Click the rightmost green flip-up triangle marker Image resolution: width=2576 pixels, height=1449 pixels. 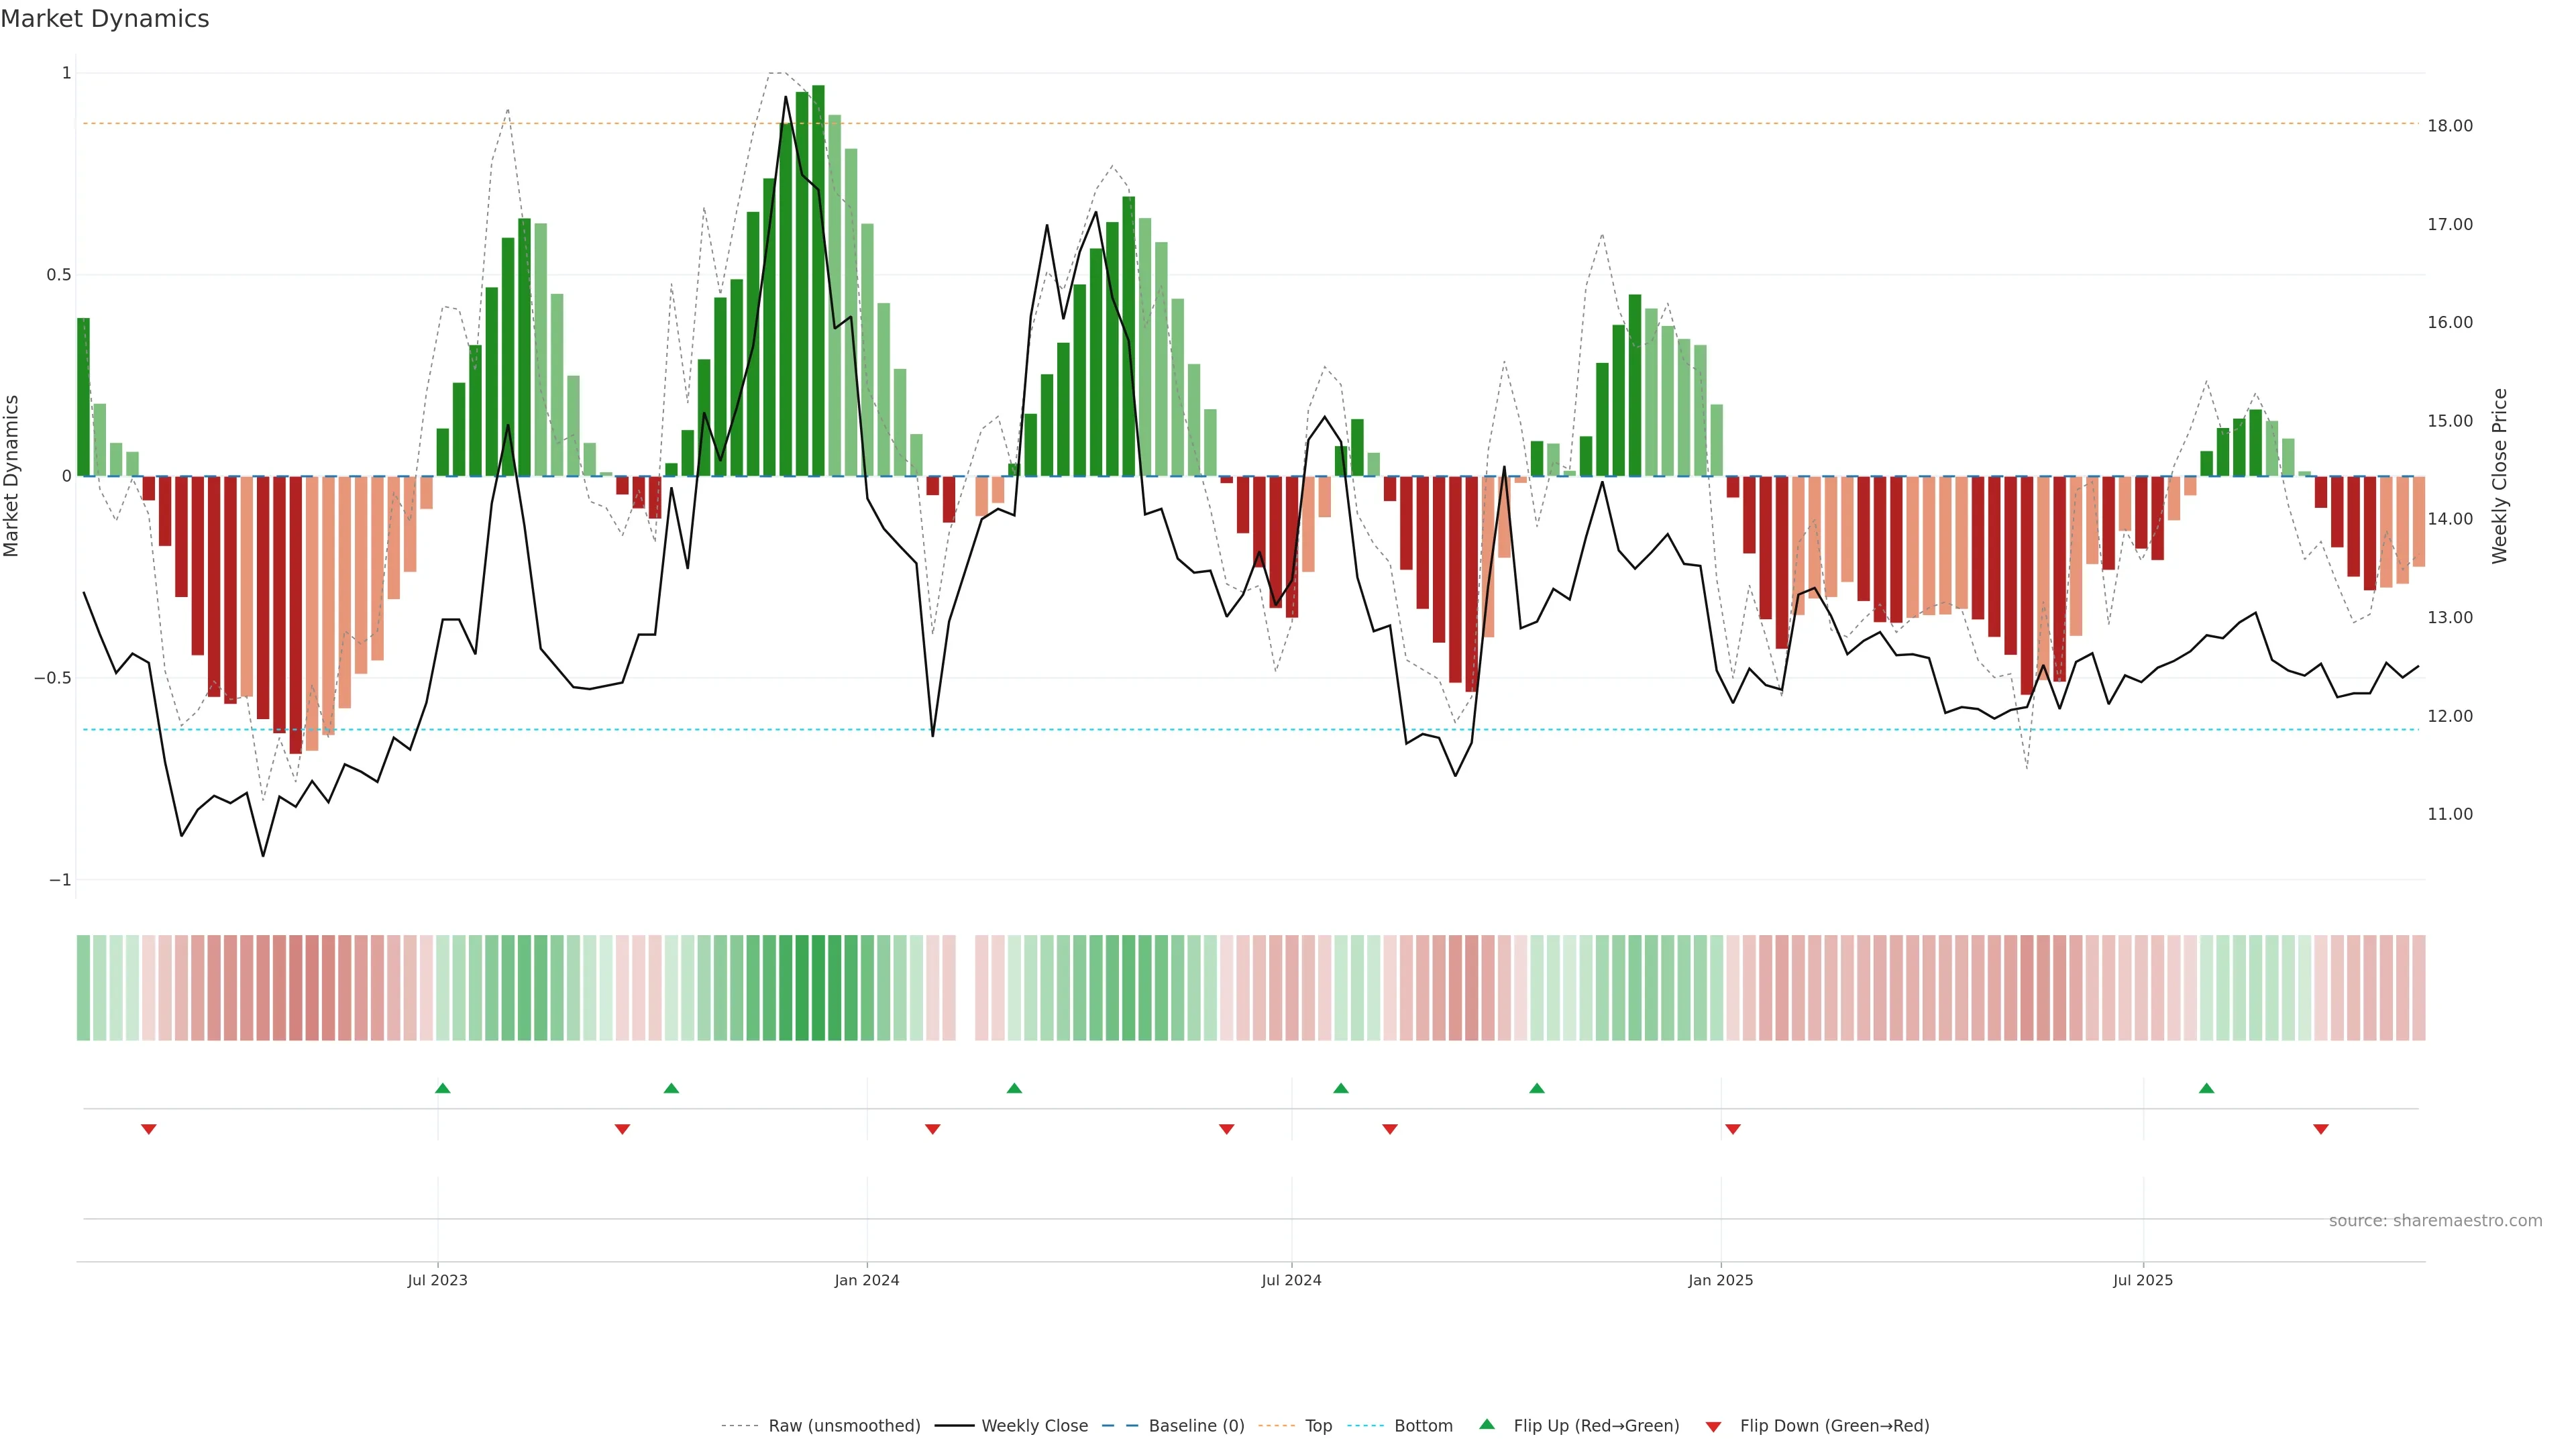click(x=2206, y=1088)
